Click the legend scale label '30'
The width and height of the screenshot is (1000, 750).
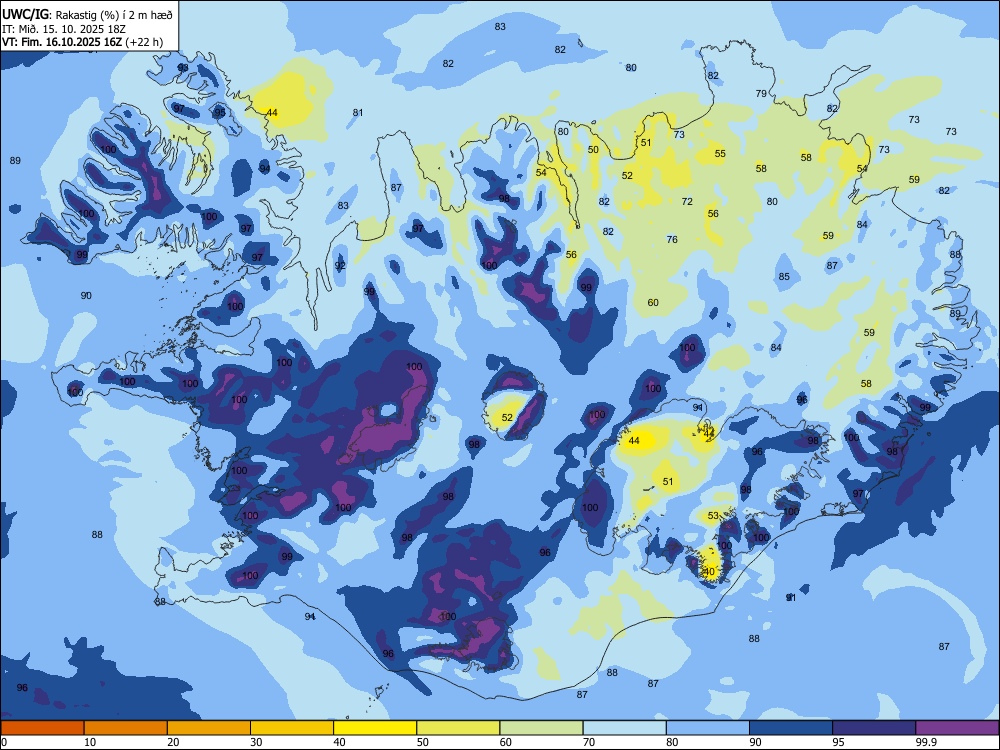(x=256, y=742)
